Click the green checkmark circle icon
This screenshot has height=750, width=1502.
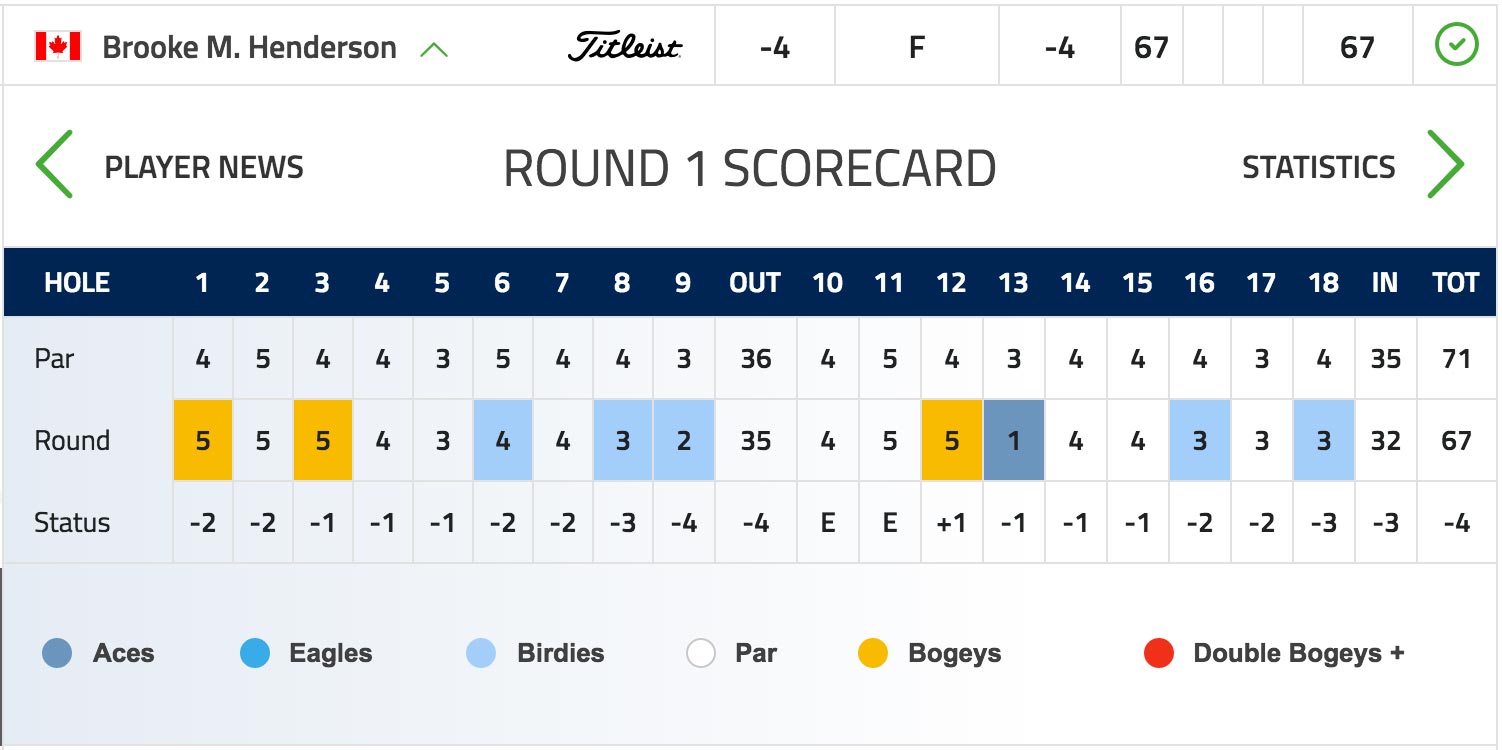click(1456, 46)
